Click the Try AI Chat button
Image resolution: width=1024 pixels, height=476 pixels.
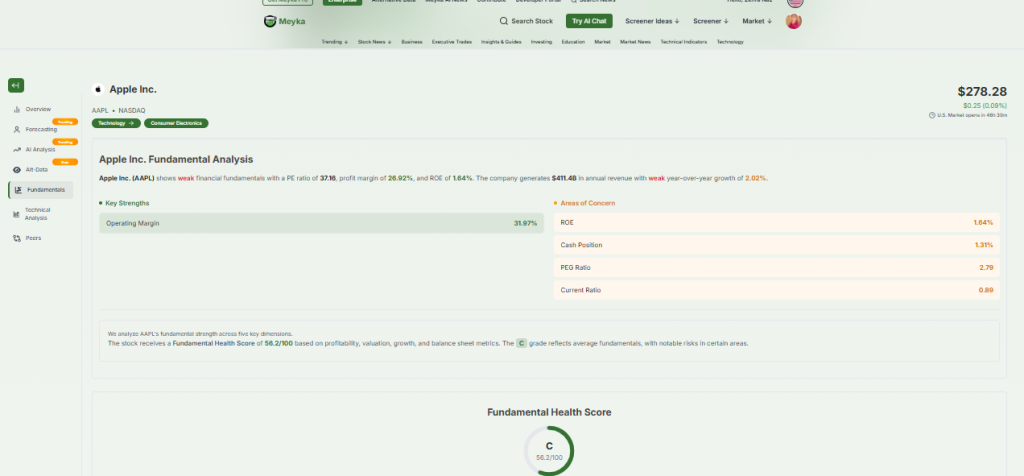[x=589, y=22]
